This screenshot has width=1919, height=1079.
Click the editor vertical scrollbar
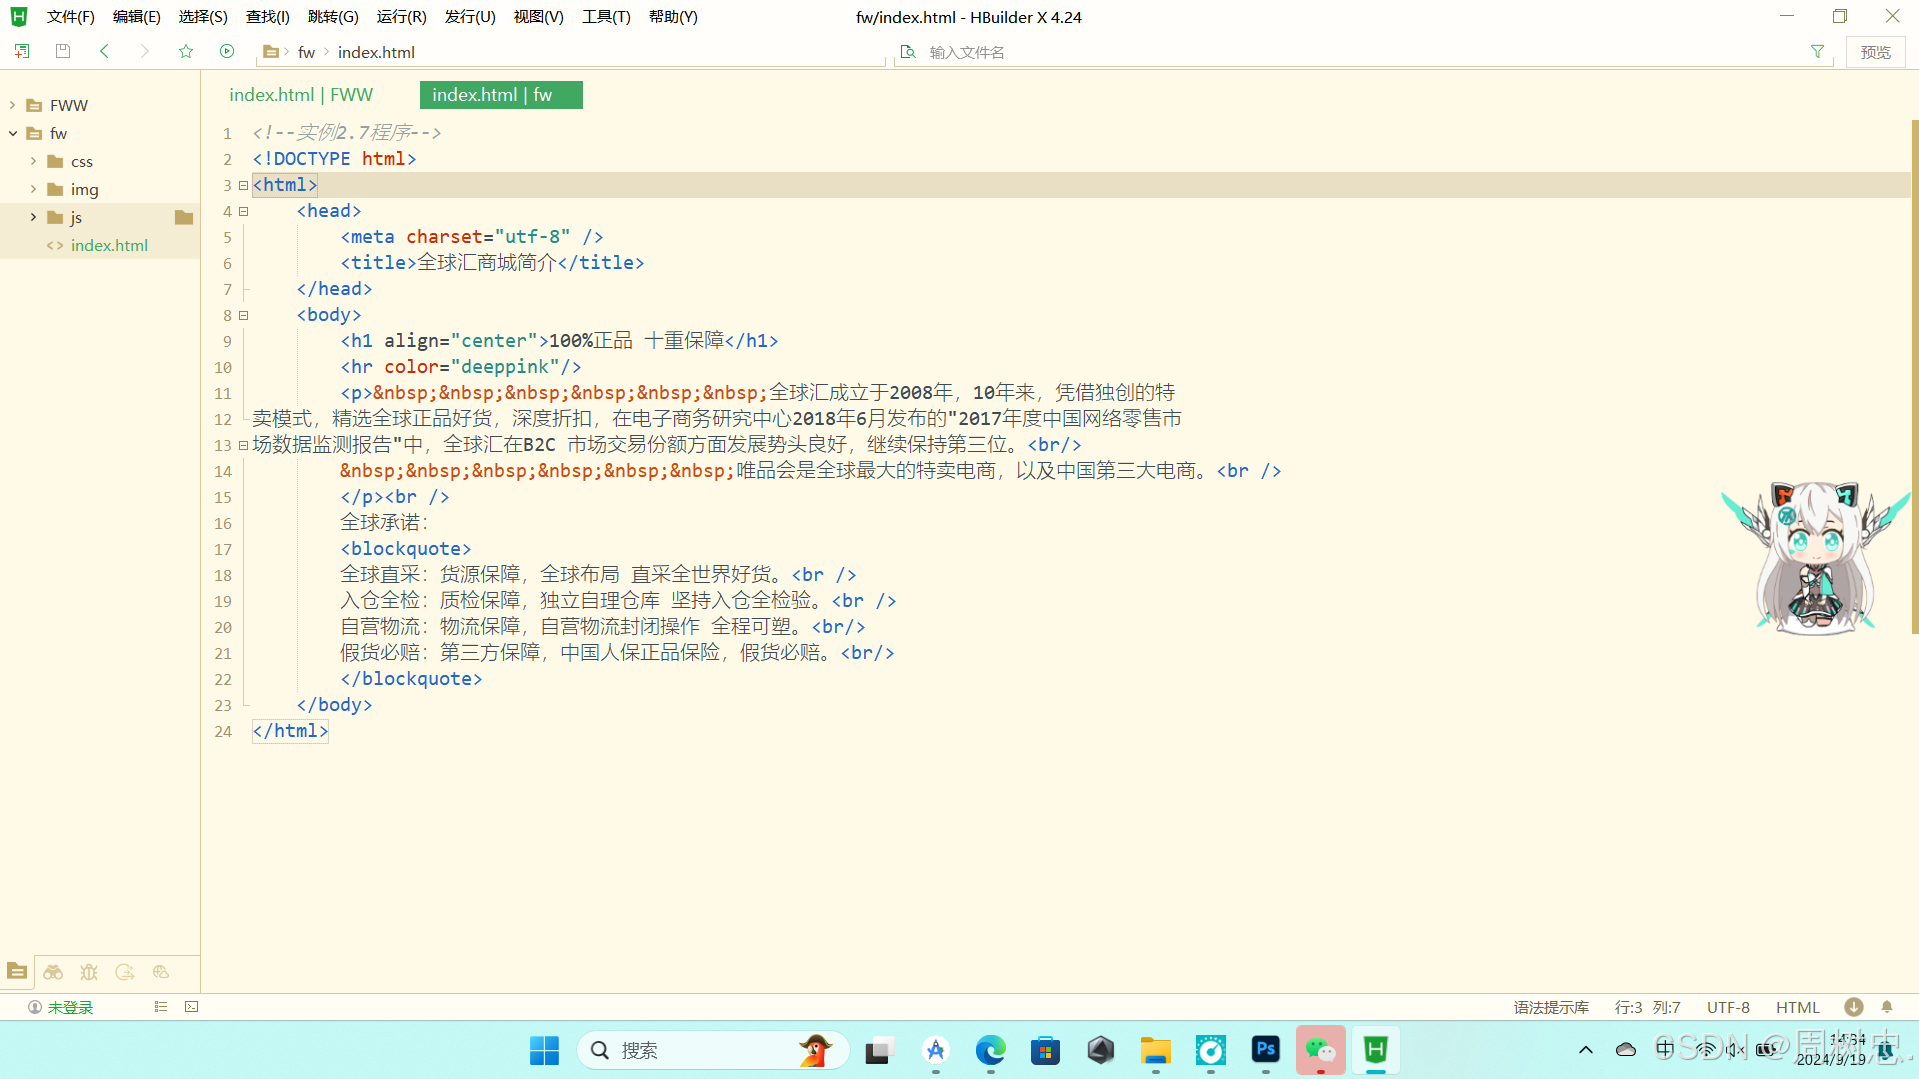[1914, 377]
